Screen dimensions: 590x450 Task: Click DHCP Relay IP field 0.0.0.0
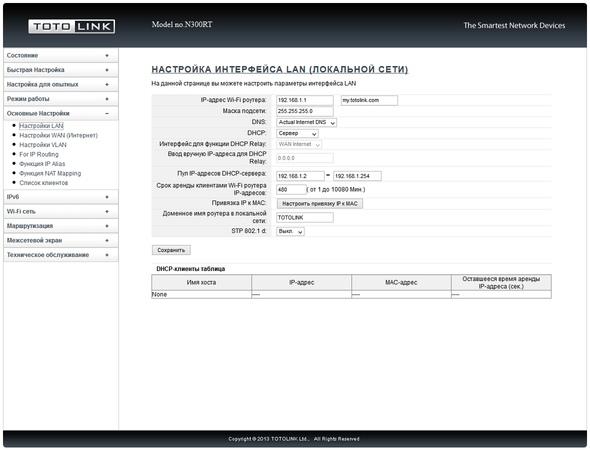point(305,158)
